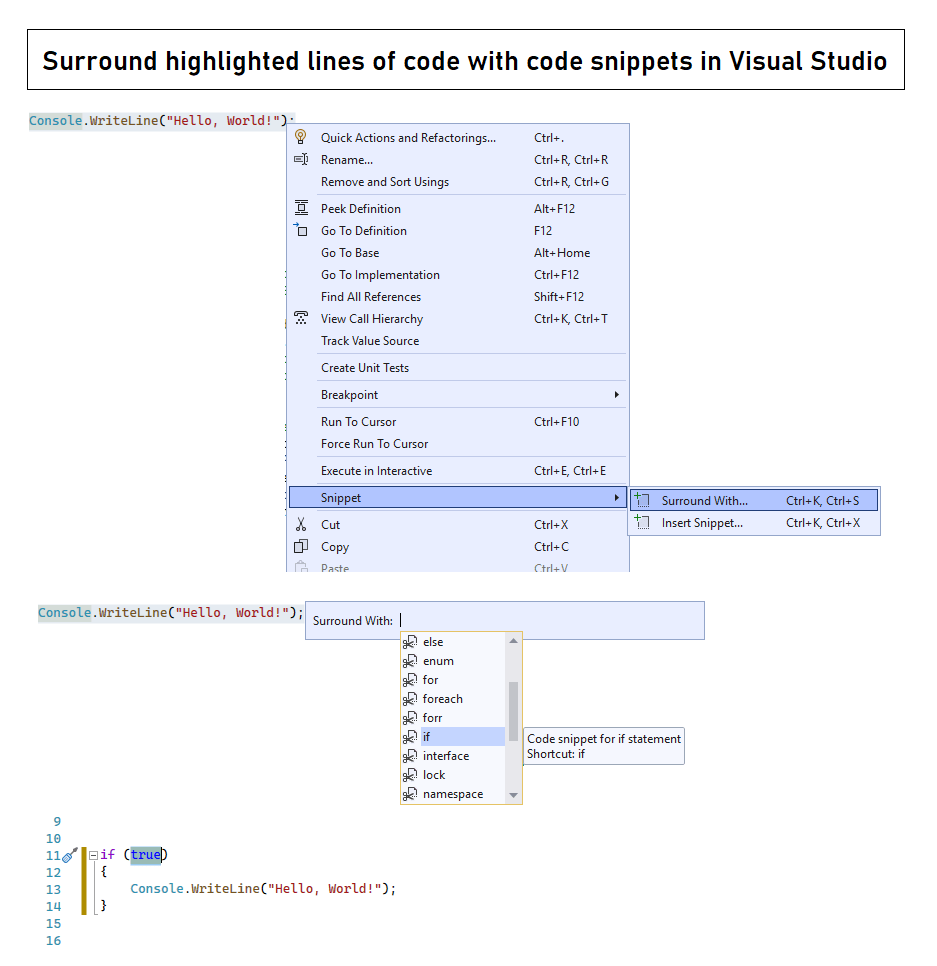Open the Breakpoint menu entry
The image size is (937, 966).
[458, 394]
